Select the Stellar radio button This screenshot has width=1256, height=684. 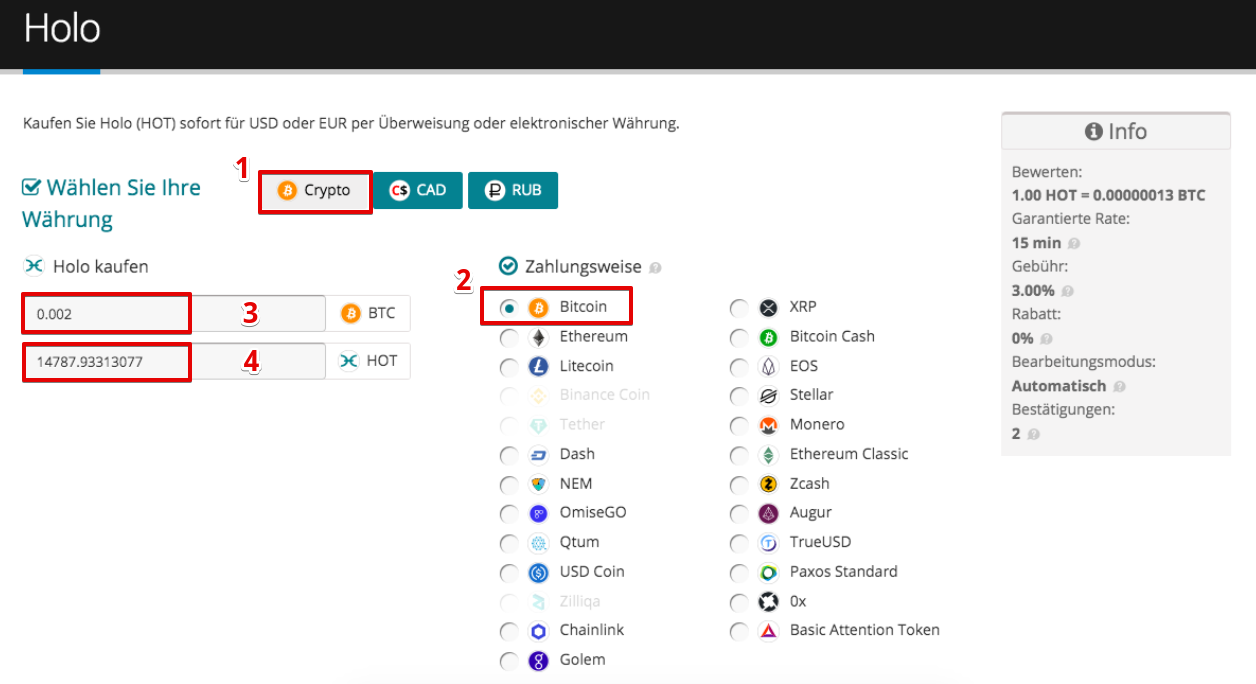click(x=739, y=396)
